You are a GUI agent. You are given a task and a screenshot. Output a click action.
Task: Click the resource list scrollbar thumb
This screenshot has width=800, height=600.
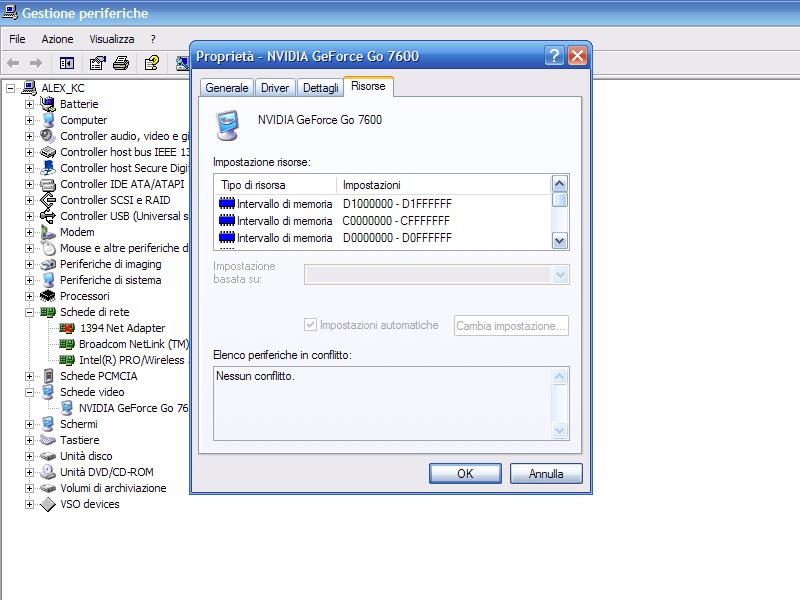(x=560, y=199)
